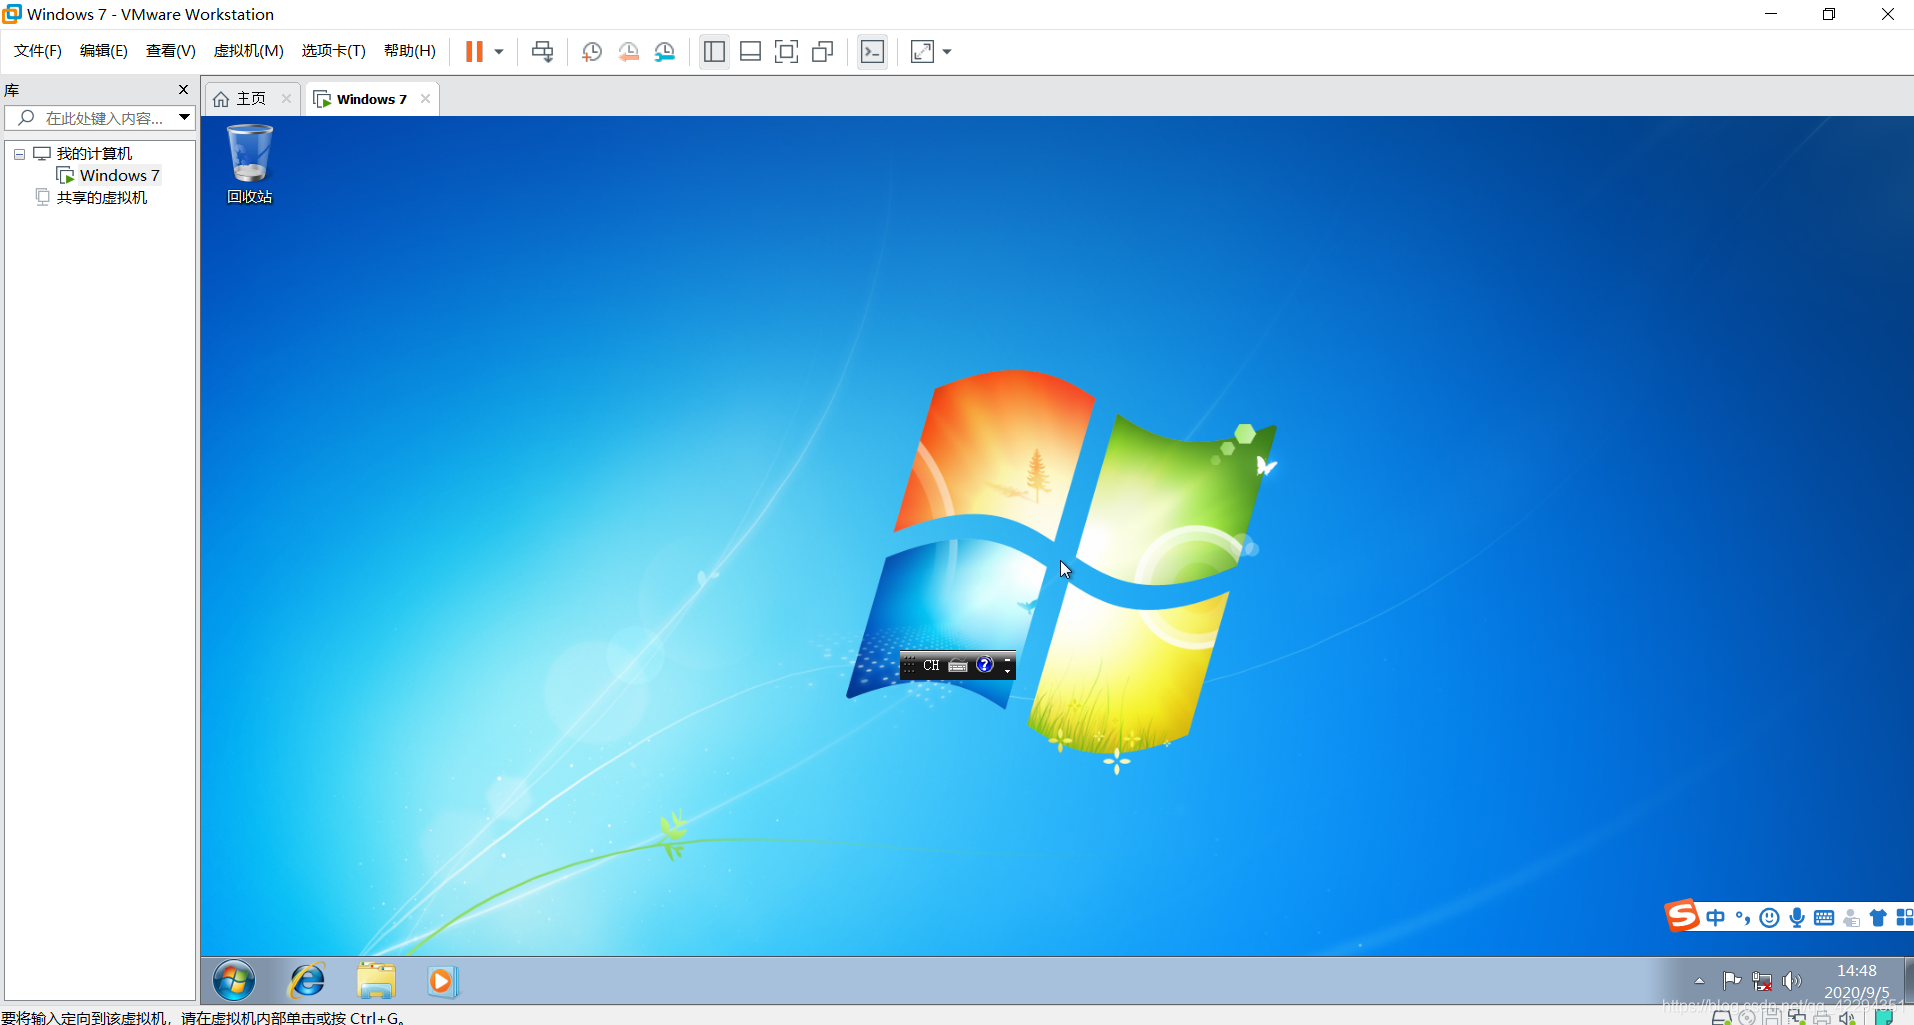Open the Sogou toolbox grid icon
Screen dimensions: 1914x1025
(x=1904, y=918)
